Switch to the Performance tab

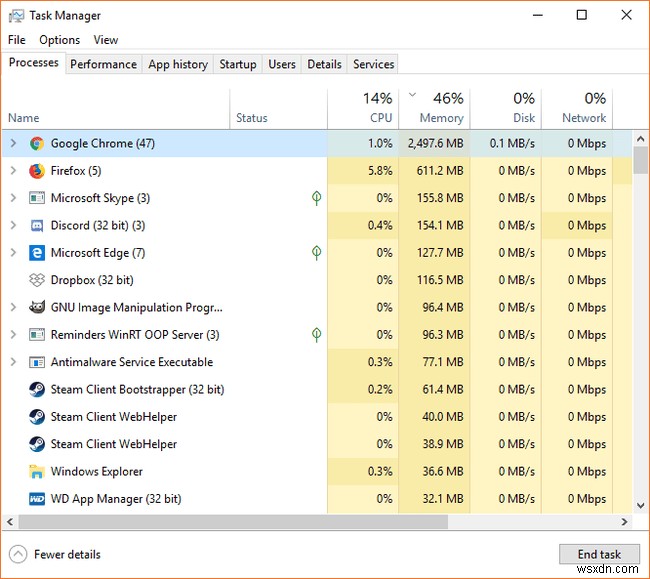(104, 64)
